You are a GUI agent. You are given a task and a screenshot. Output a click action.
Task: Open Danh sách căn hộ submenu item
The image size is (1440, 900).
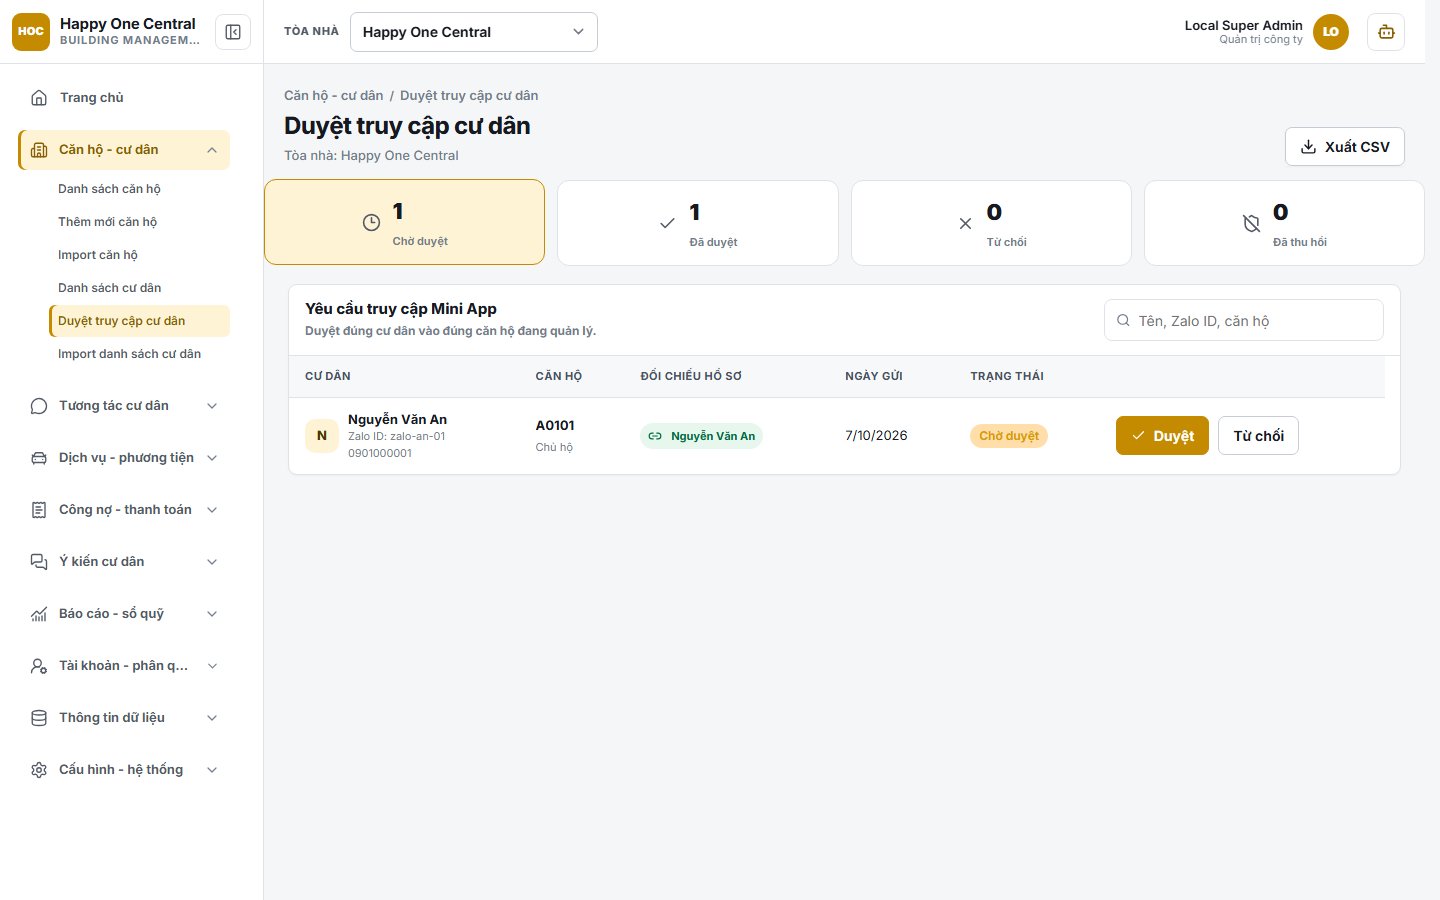click(x=139, y=189)
